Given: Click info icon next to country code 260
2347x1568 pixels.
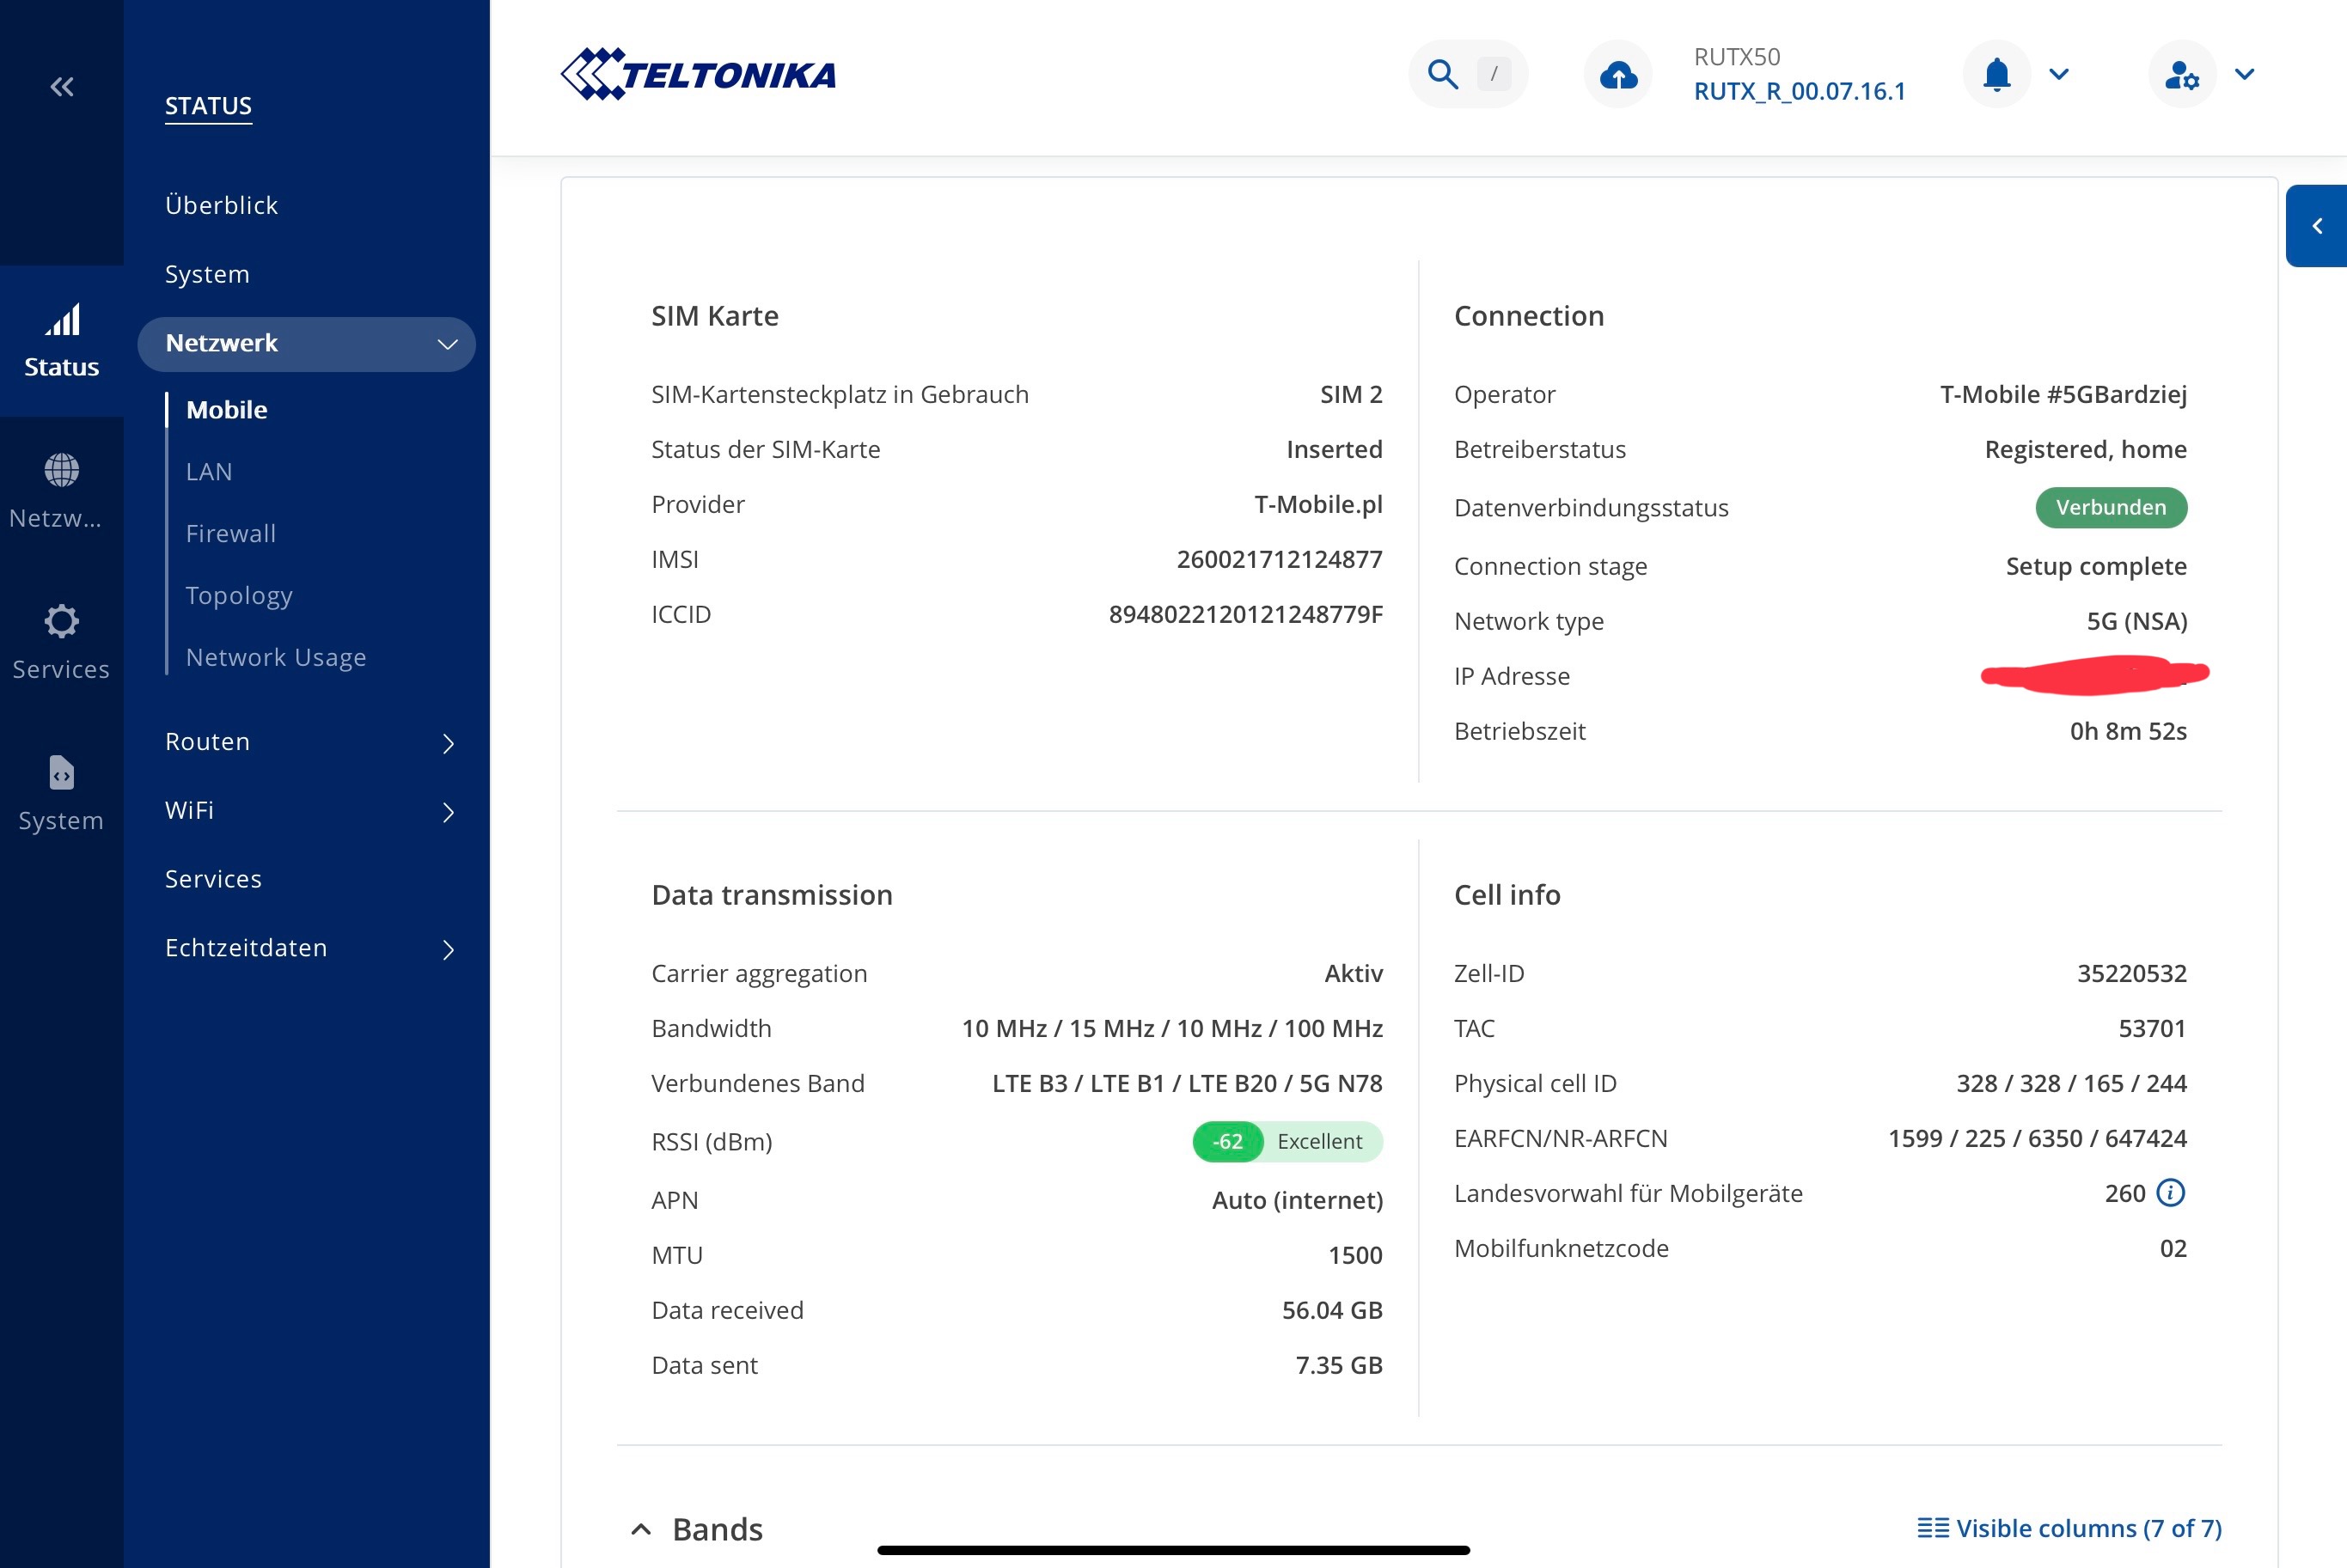Looking at the screenshot, I should 2170,1192.
